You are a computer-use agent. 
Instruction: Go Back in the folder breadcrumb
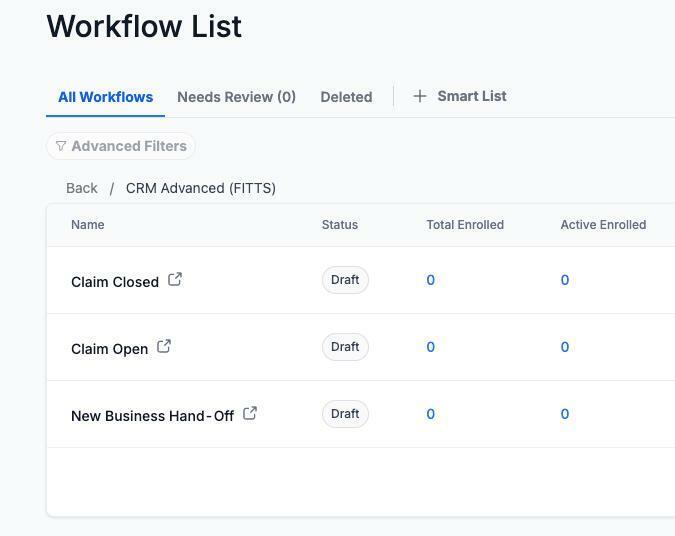82,188
